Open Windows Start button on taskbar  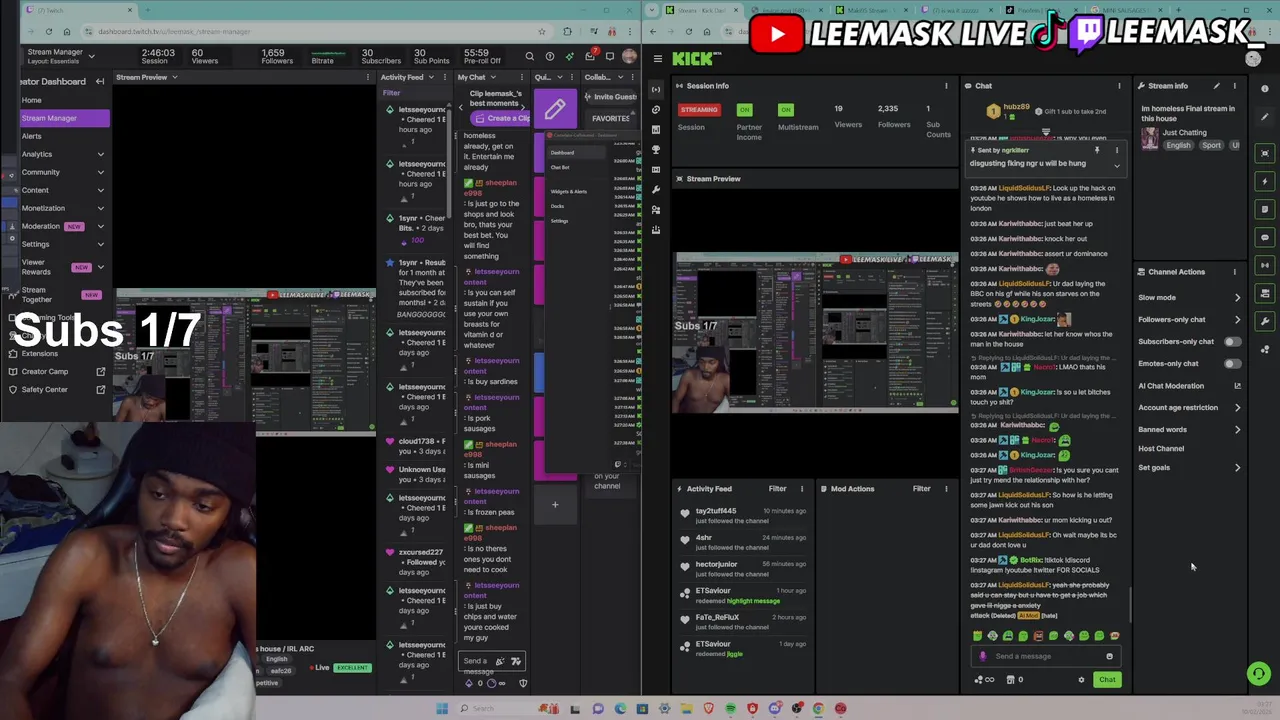click(442, 708)
